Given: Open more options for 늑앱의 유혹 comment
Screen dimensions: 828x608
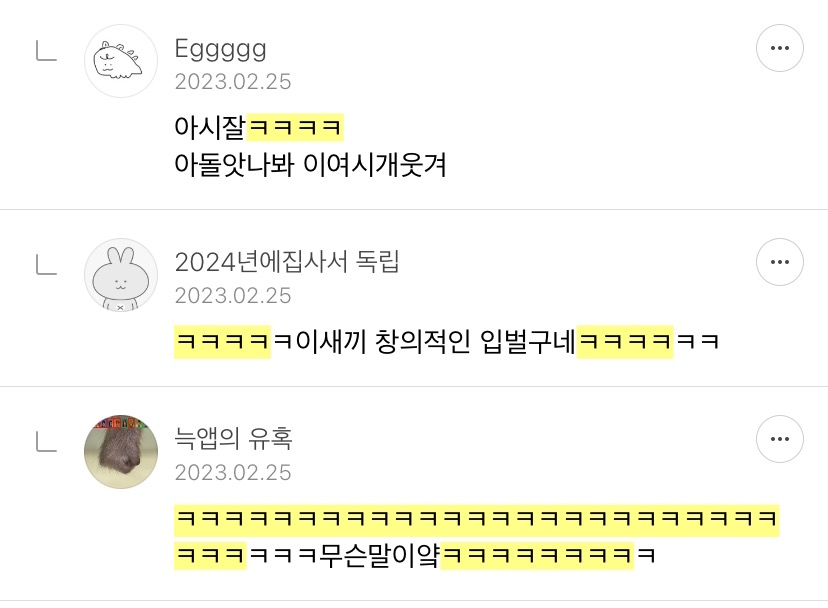Looking at the screenshot, I should pos(779,439).
